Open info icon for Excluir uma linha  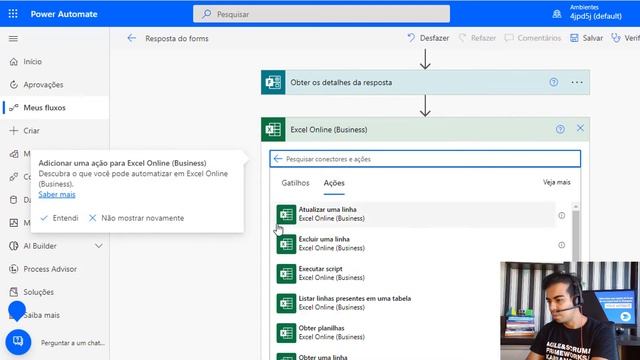click(562, 245)
